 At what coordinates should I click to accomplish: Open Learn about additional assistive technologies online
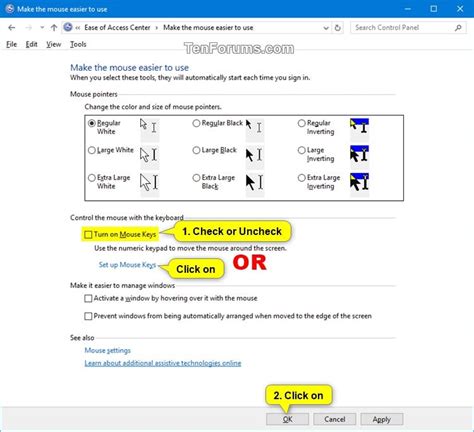(163, 363)
